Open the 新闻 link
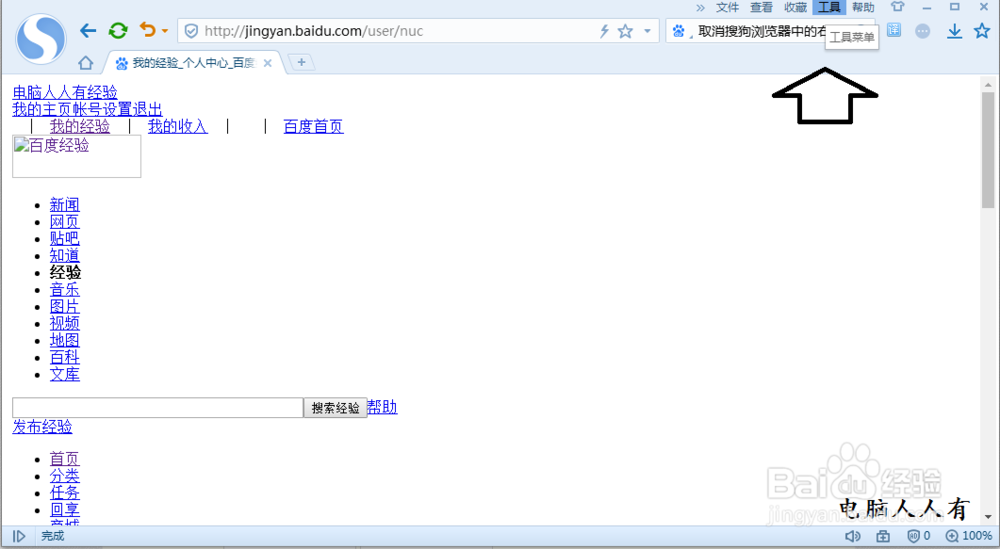This screenshot has height=549, width=1000. coord(65,205)
